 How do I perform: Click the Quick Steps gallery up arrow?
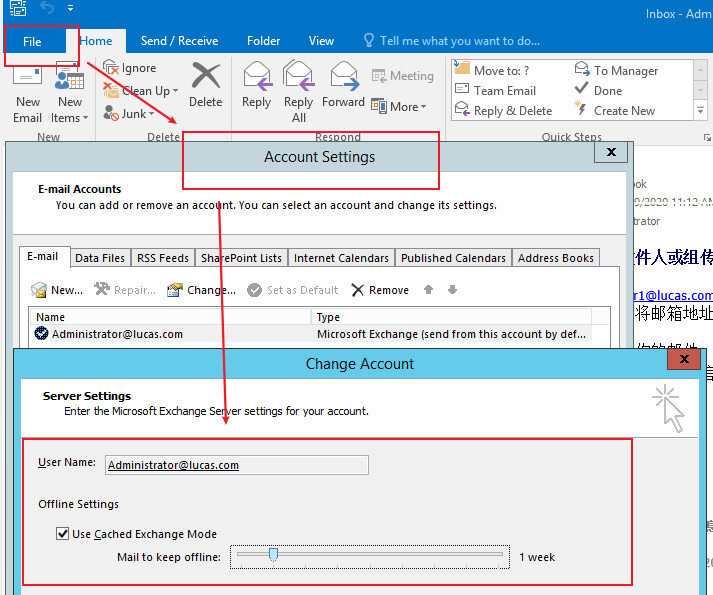pos(700,70)
